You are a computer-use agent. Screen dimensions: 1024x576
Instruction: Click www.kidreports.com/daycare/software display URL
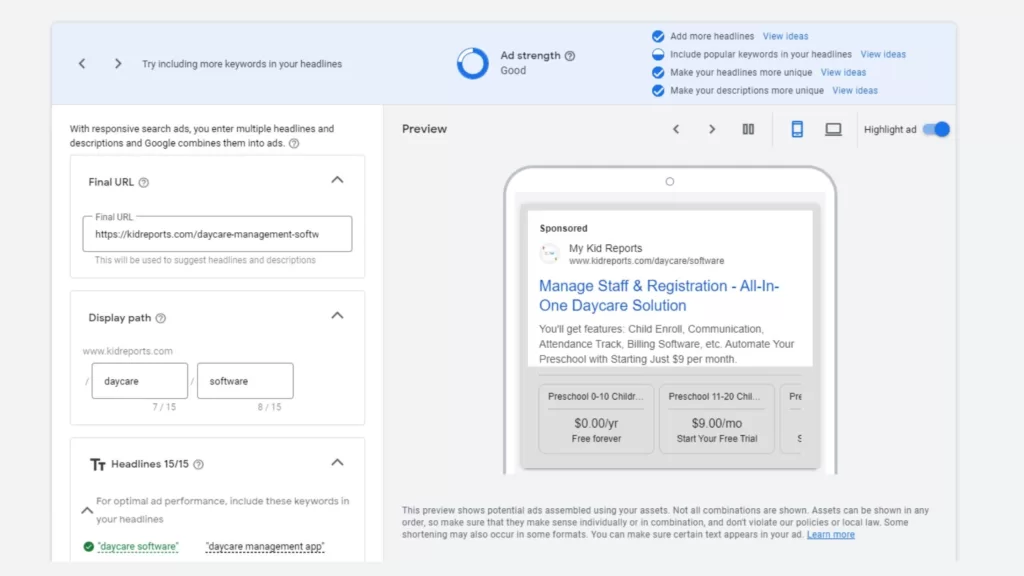(x=647, y=261)
